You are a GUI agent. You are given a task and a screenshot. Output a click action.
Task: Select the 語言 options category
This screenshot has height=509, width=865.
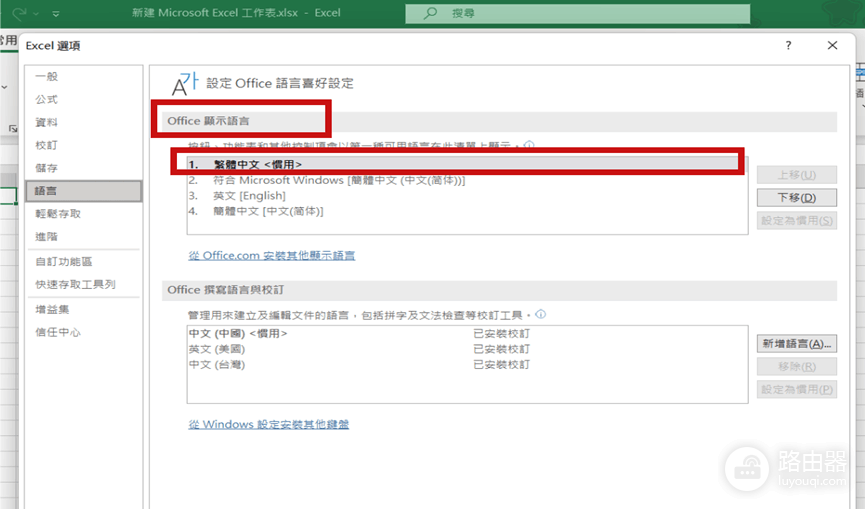(84, 191)
